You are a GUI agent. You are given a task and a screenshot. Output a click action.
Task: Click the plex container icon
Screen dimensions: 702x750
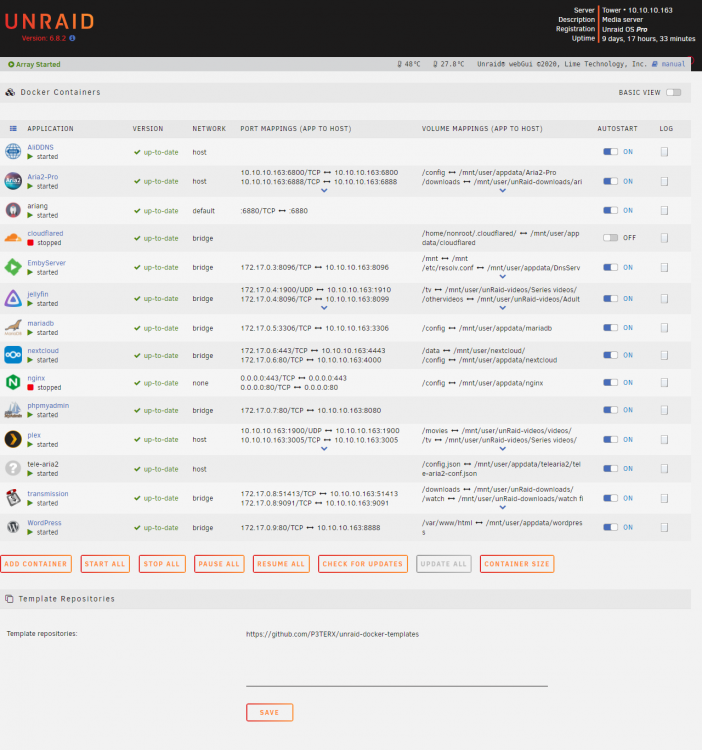tap(13, 439)
